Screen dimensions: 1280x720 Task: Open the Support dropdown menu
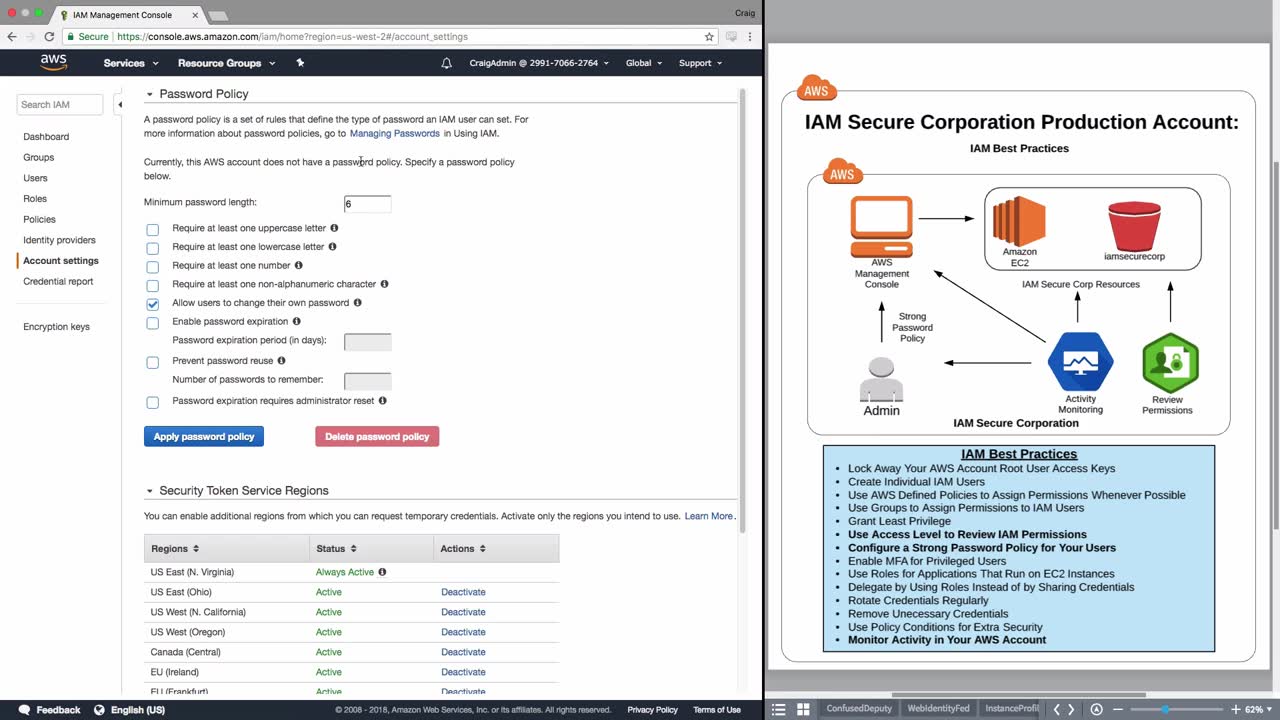click(x=700, y=63)
